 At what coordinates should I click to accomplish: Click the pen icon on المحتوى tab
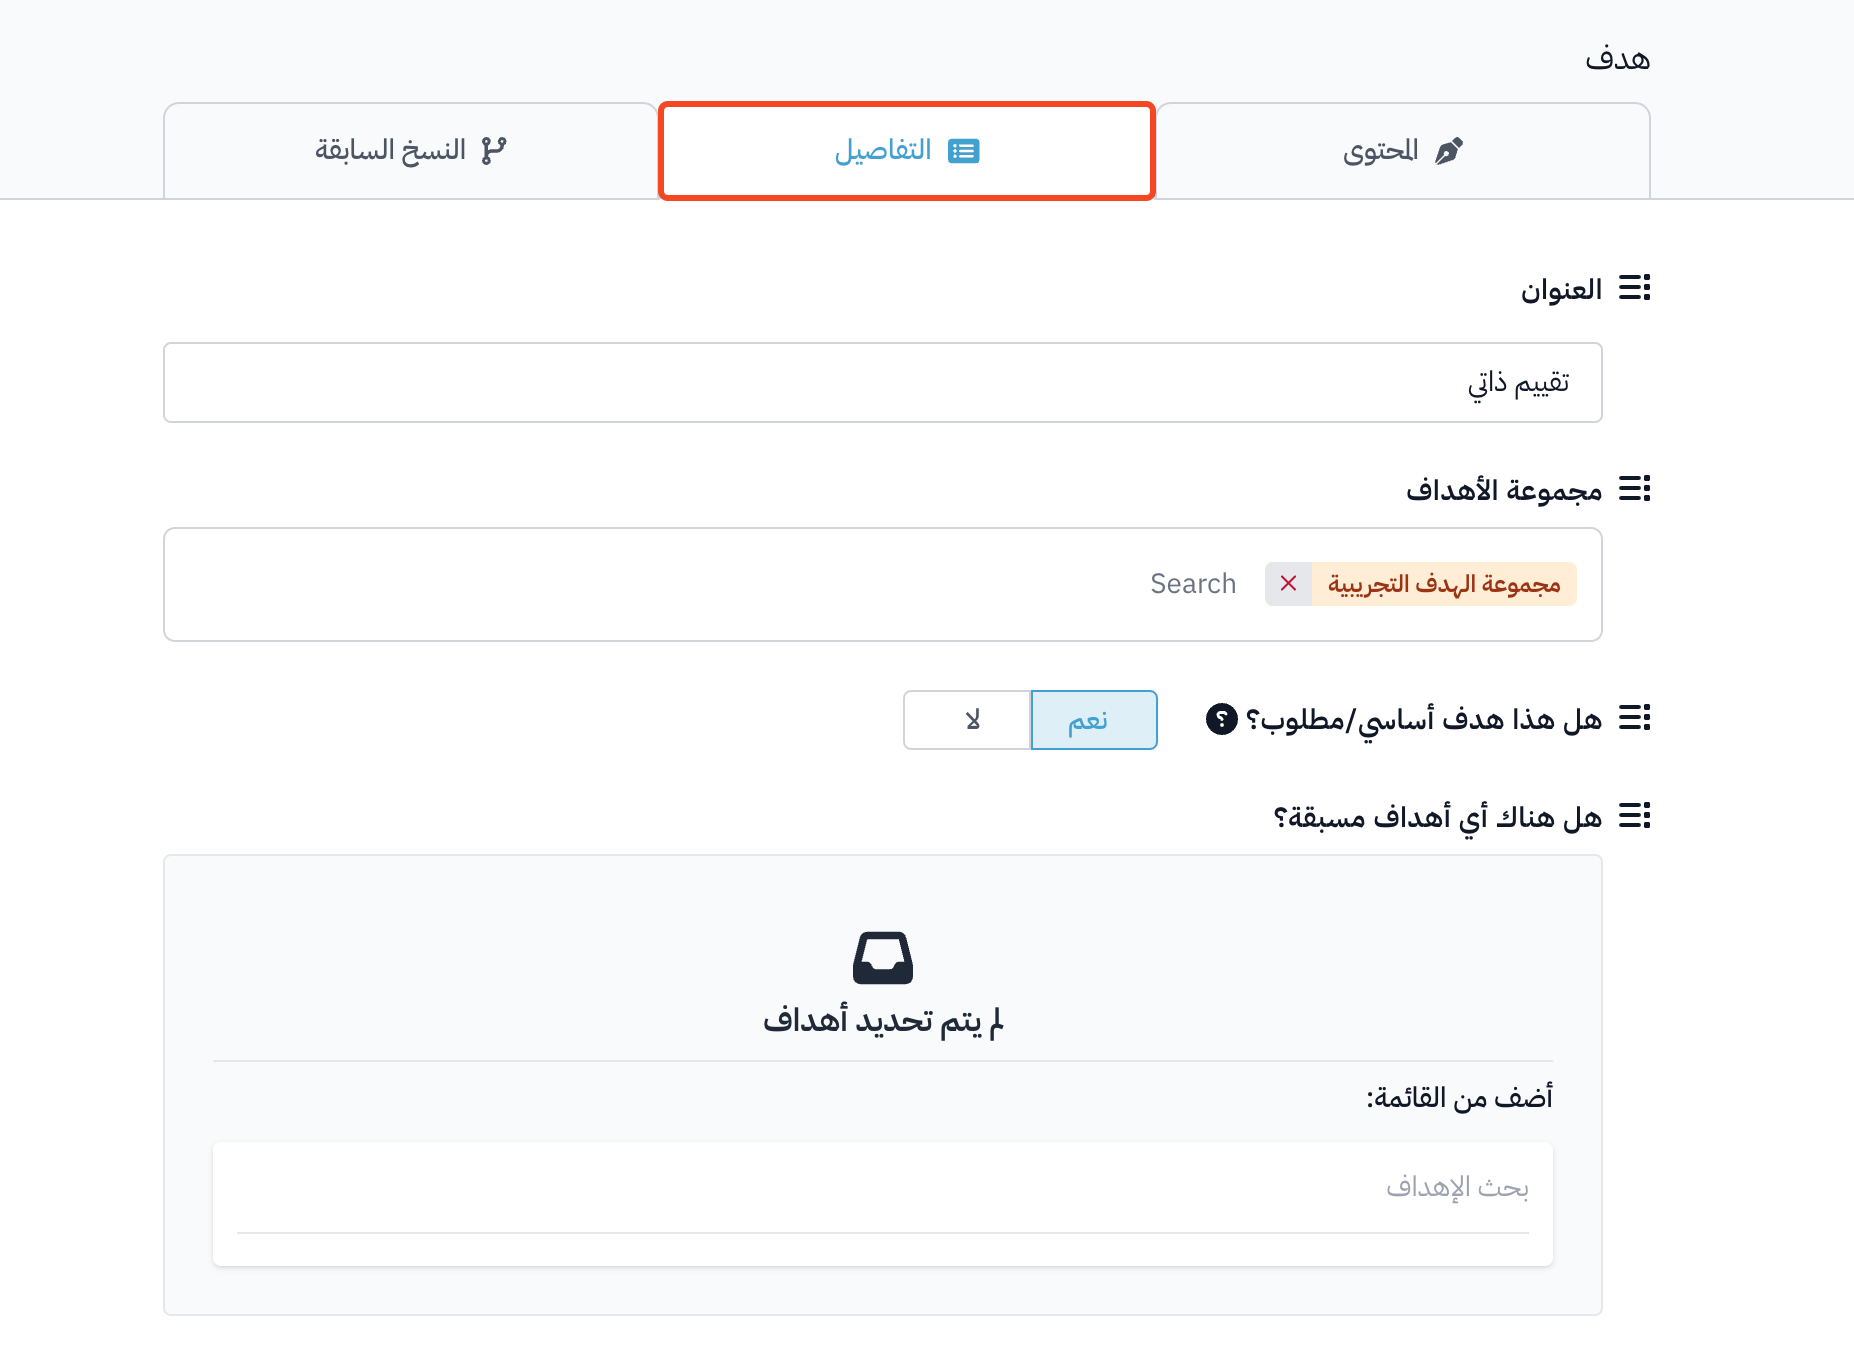tap(1449, 151)
